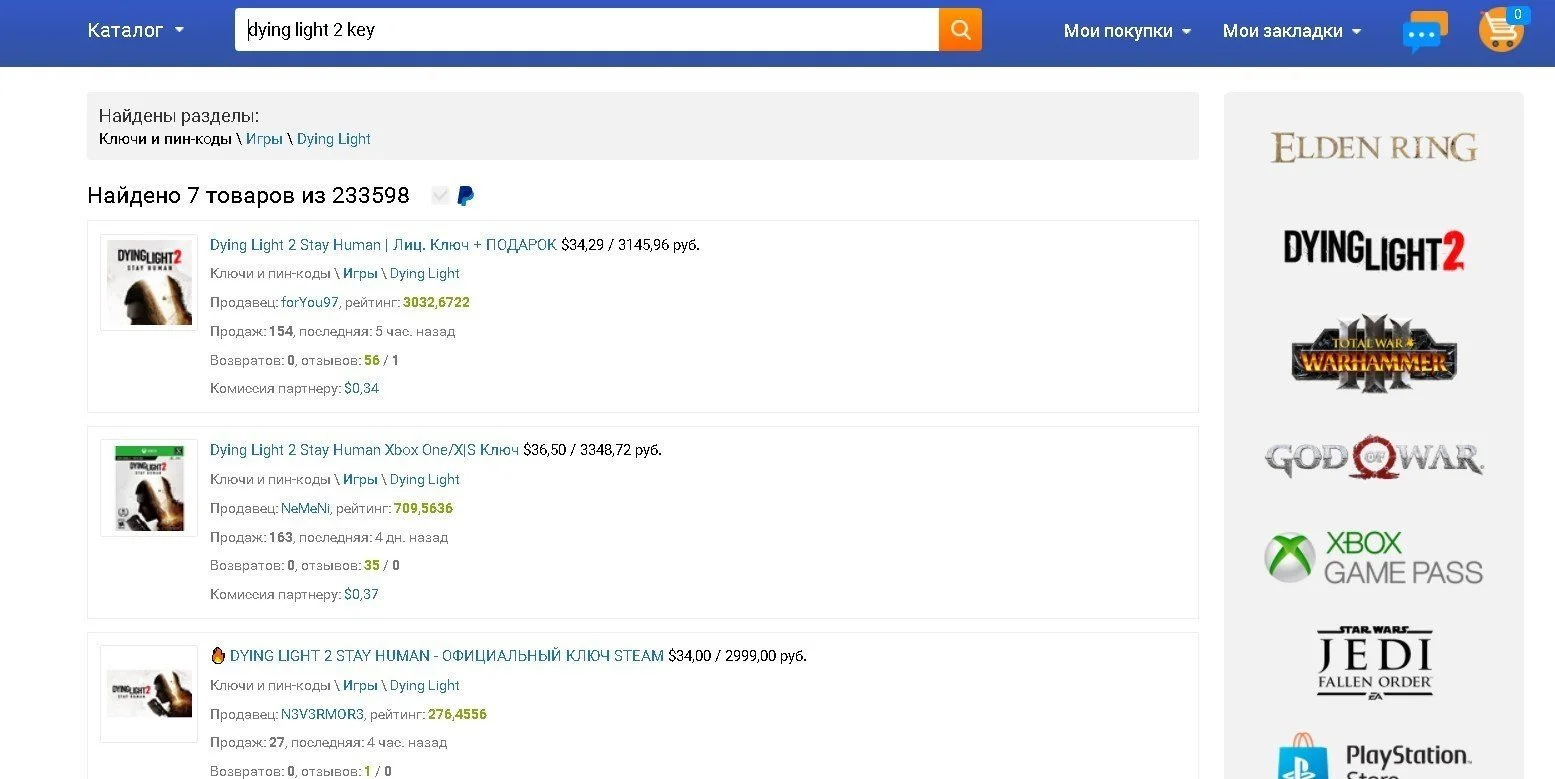Screen dimensions: 1555x779
Task: Click the positive reviews count 35
Action: click(x=372, y=566)
